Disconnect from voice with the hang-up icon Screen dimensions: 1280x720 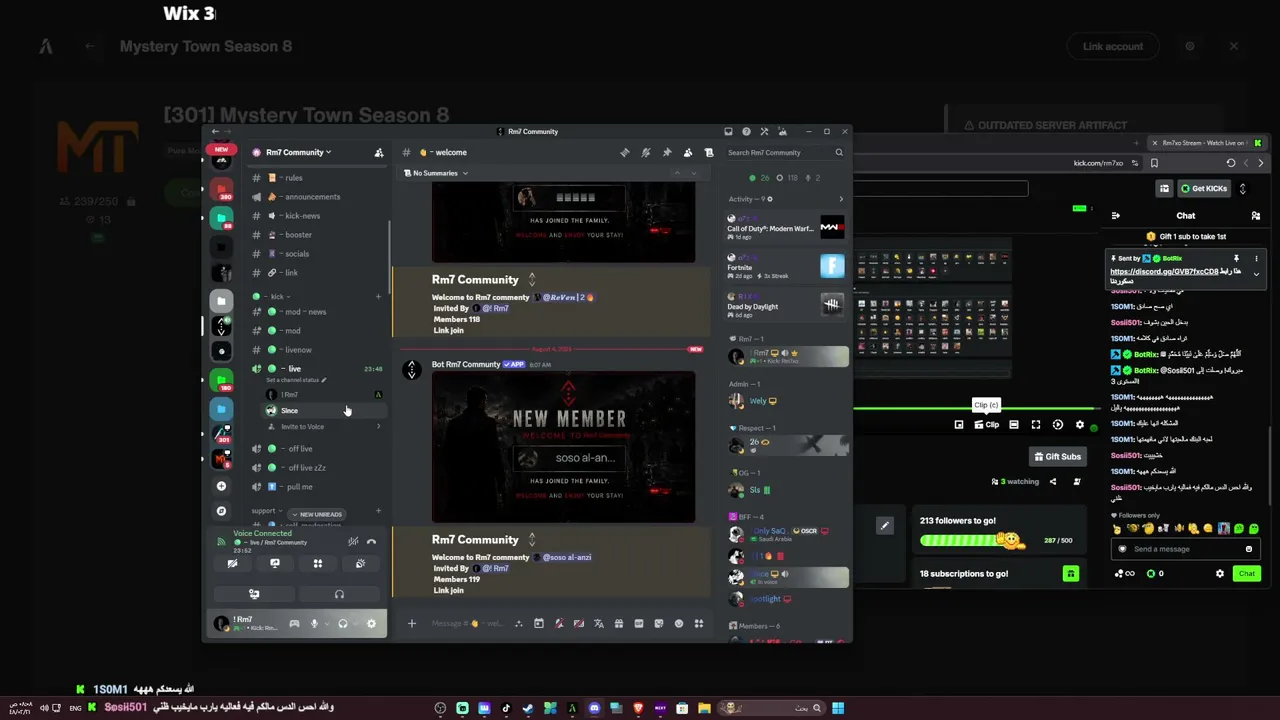point(371,541)
